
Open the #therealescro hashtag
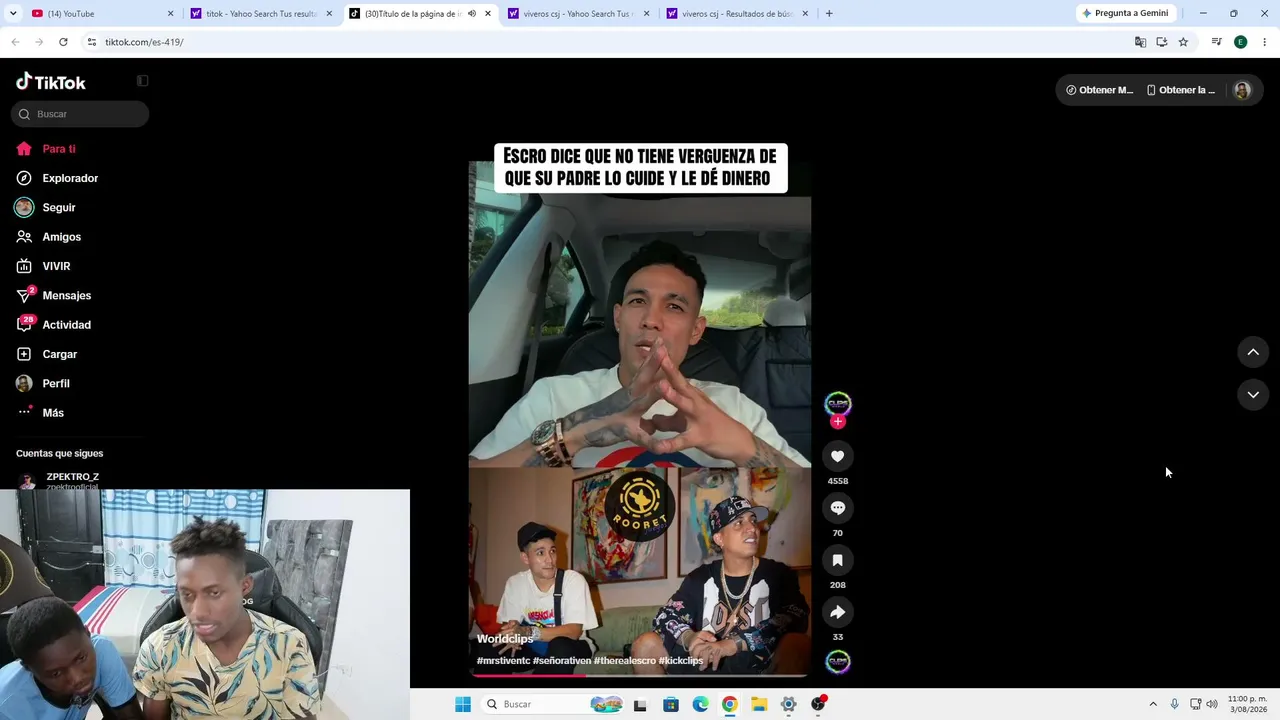pos(624,661)
